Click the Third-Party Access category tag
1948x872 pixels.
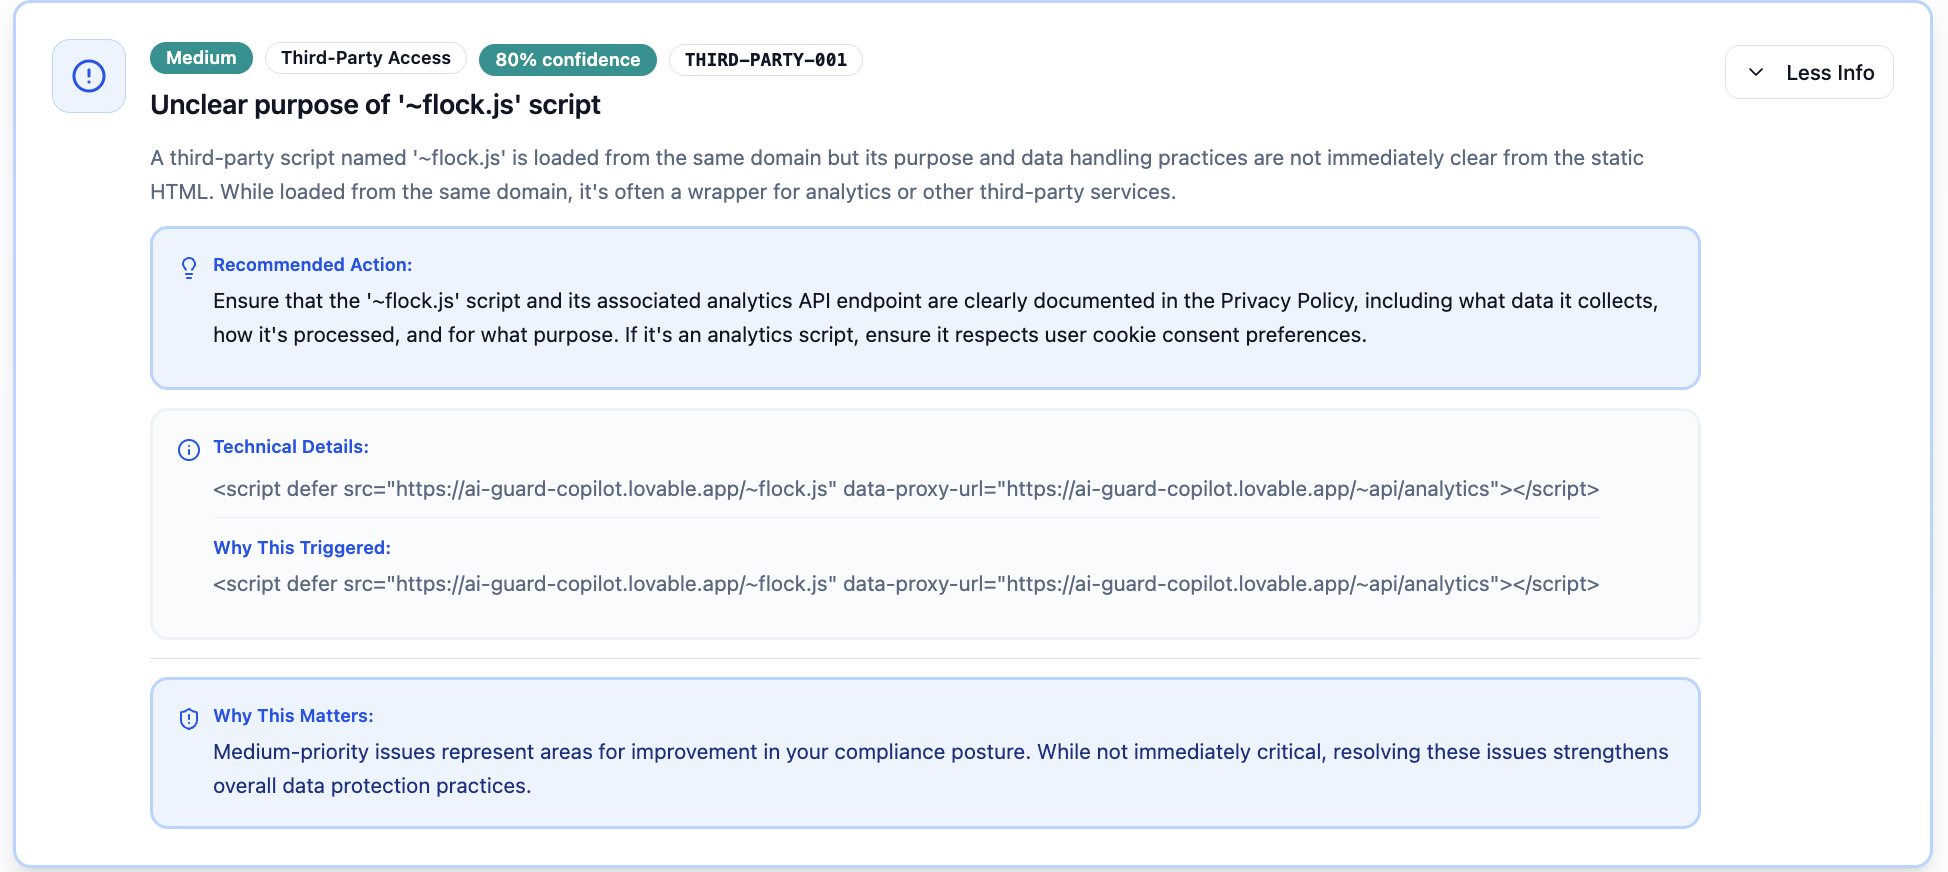point(365,58)
